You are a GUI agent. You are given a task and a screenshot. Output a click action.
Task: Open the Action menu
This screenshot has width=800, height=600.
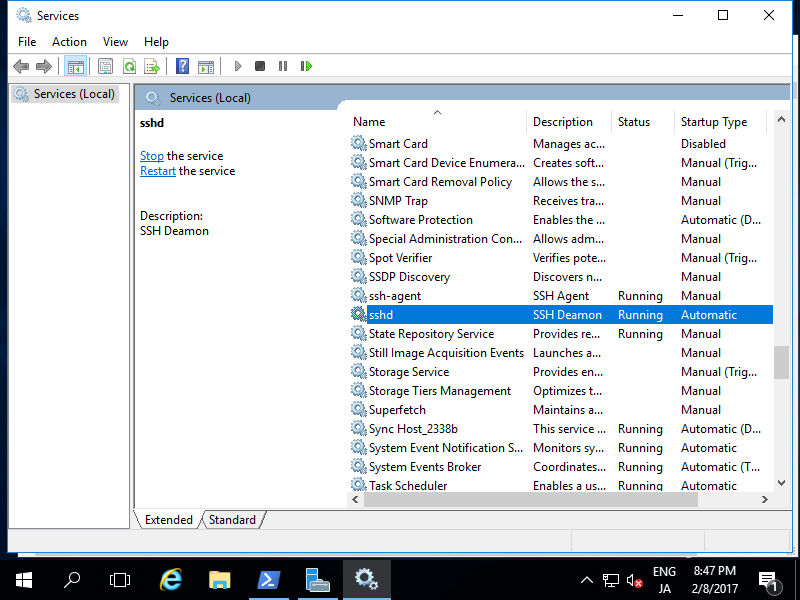pos(69,42)
